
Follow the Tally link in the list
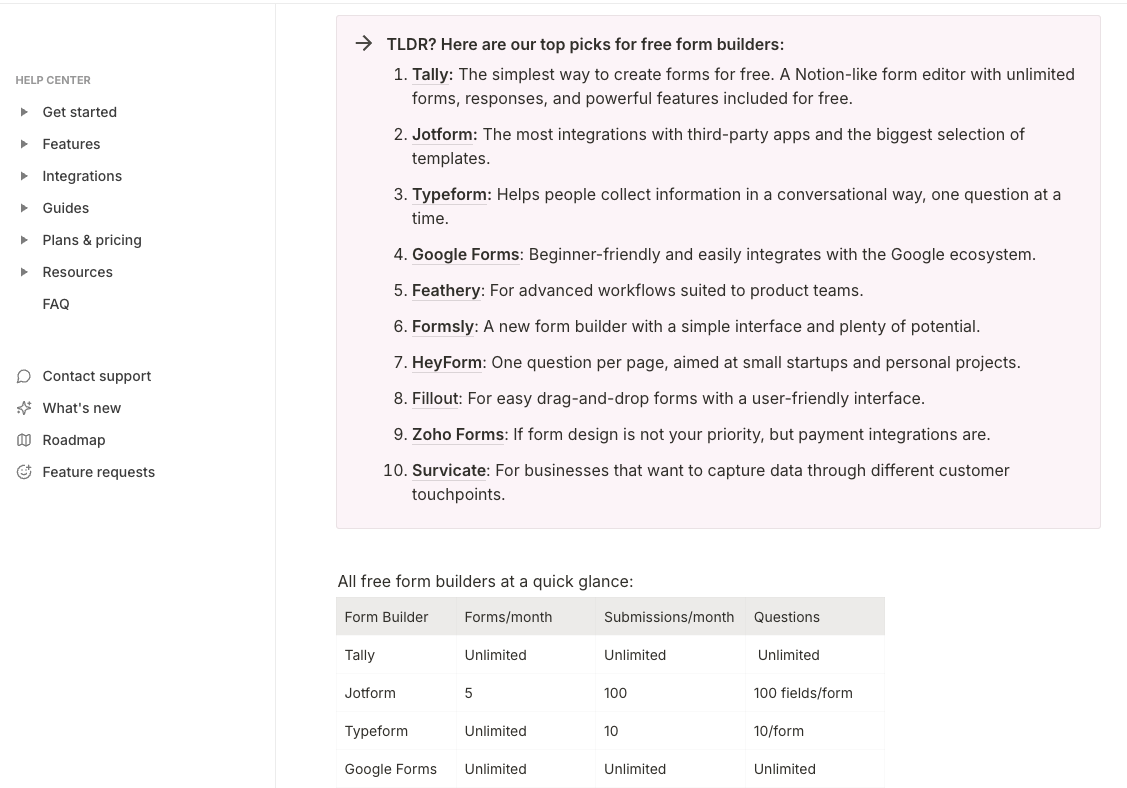432,75
